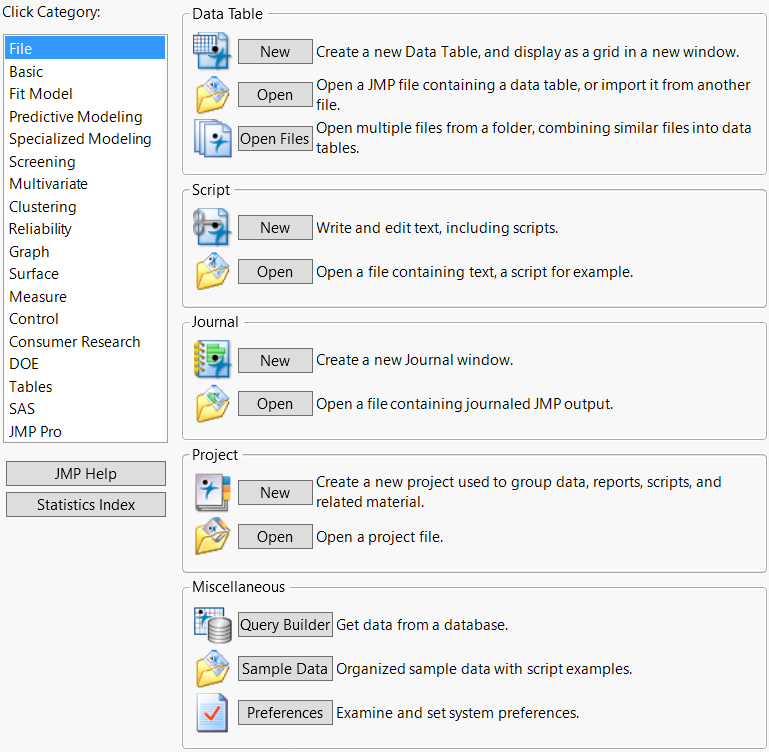Viewport: 769px width, 752px height.
Task: Click text 'Examine and set system preferences.'
Action: coord(458,713)
